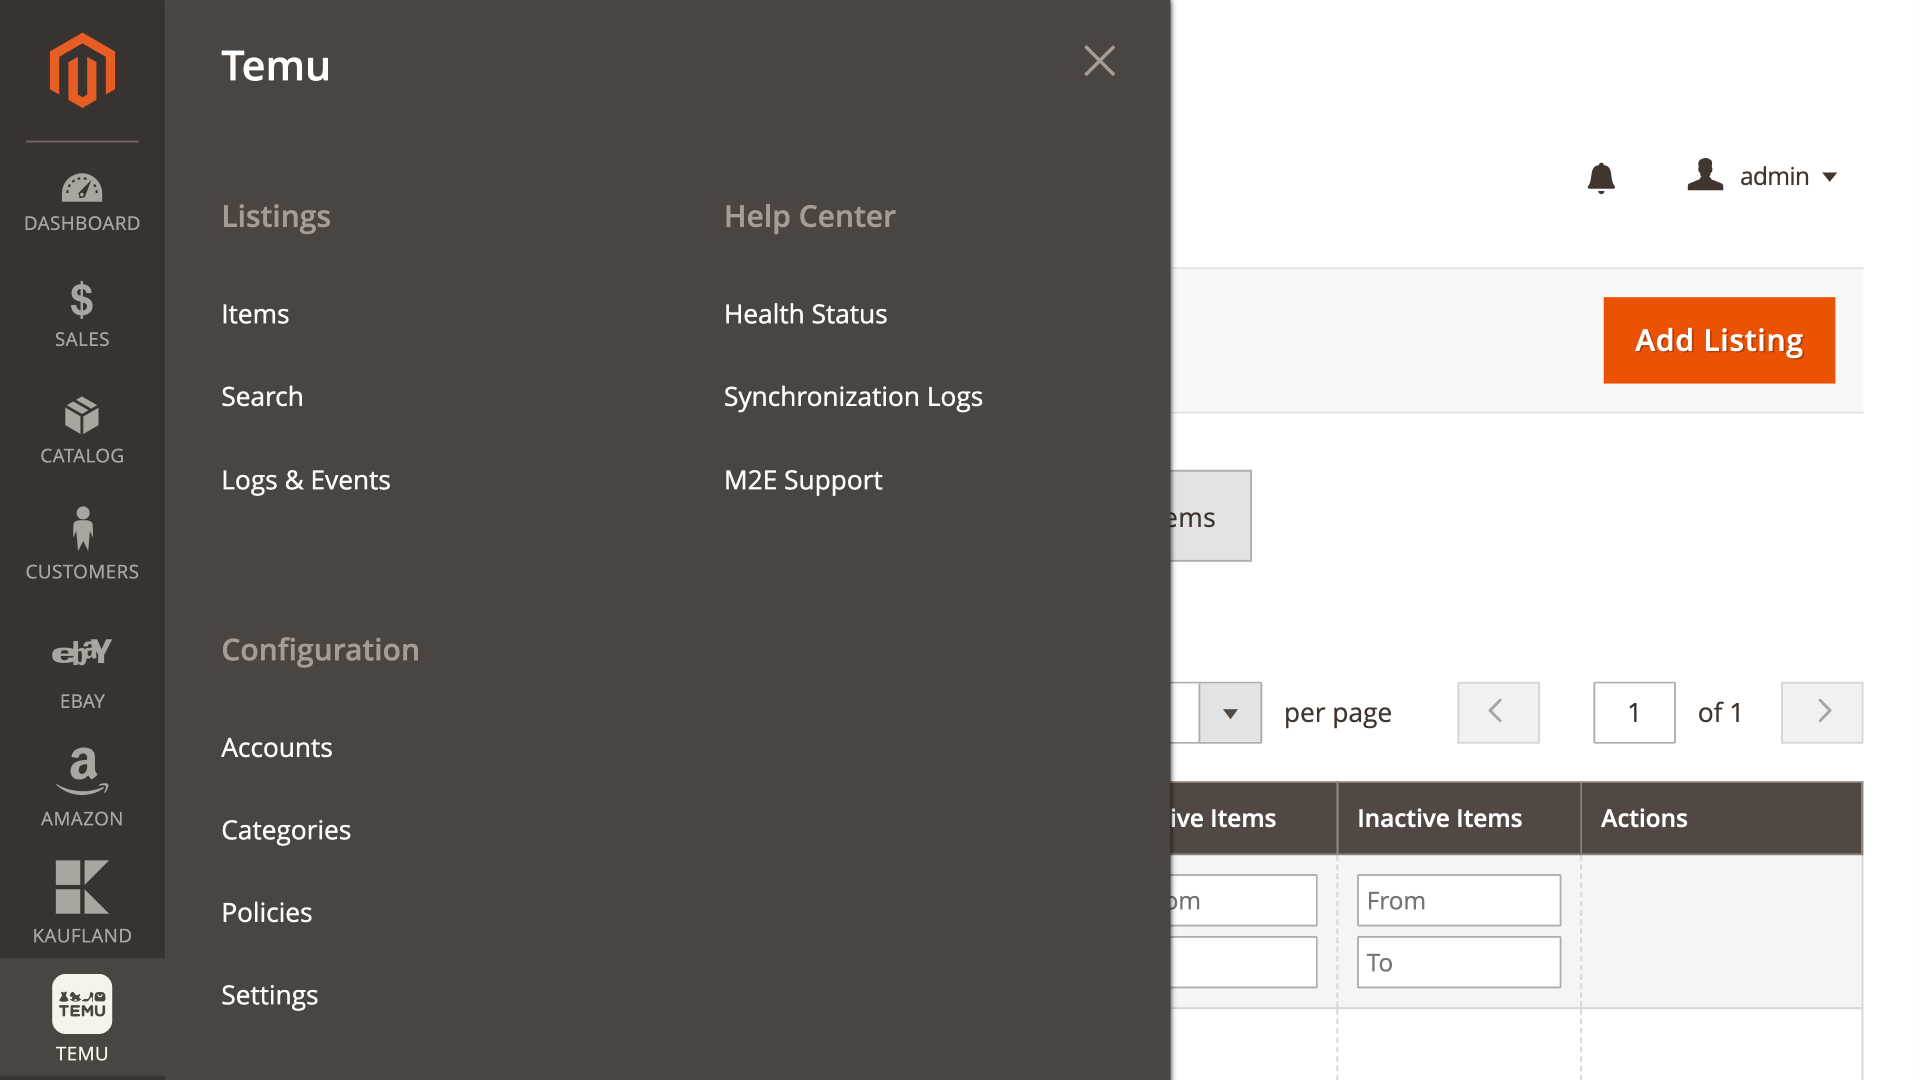Image resolution: width=1920 pixels, height=1080 pixels.
Task: Open the eBay sidebar menu
Action: [x=82, y=672]
